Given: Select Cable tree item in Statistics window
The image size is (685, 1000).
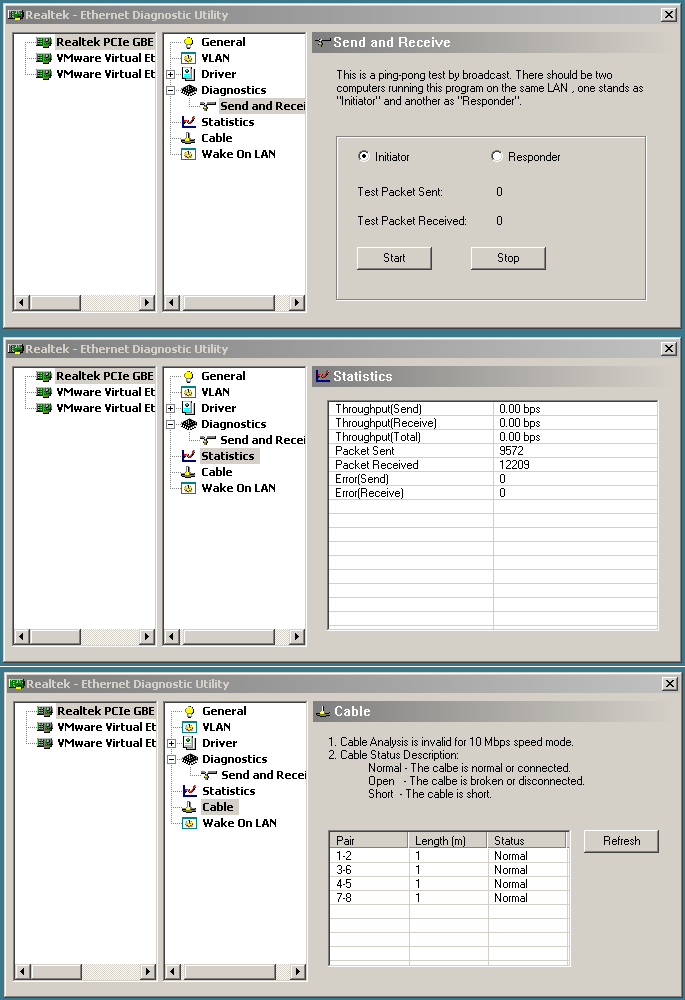Looking at the screenshot, I should click(x=217, y=472).
